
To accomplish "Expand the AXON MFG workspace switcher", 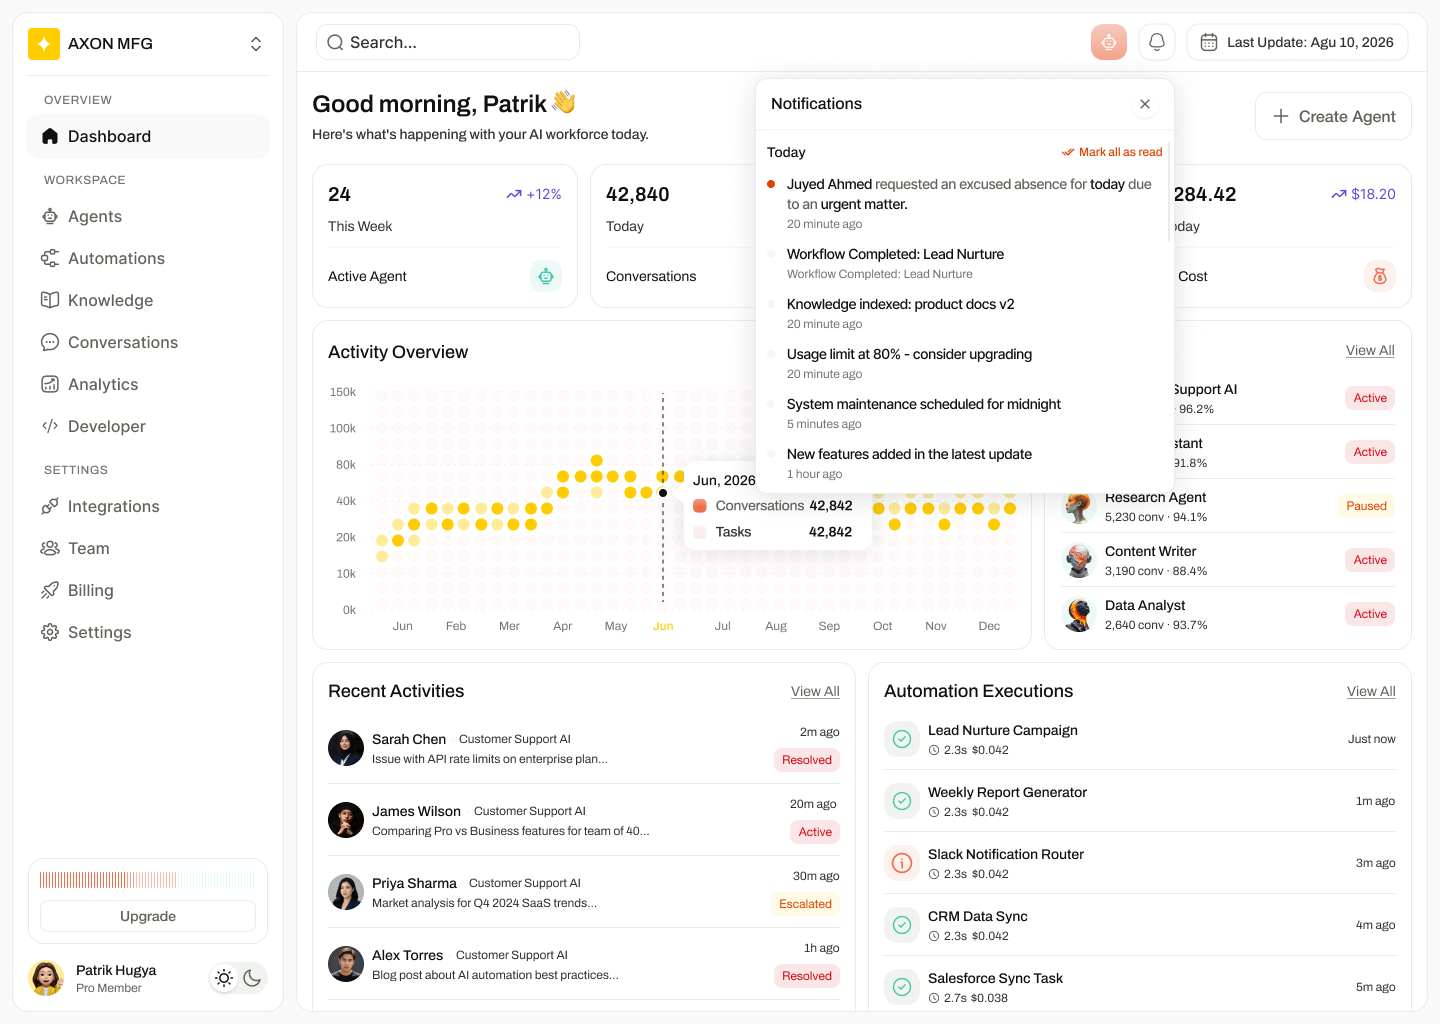I will coord(256,44).
